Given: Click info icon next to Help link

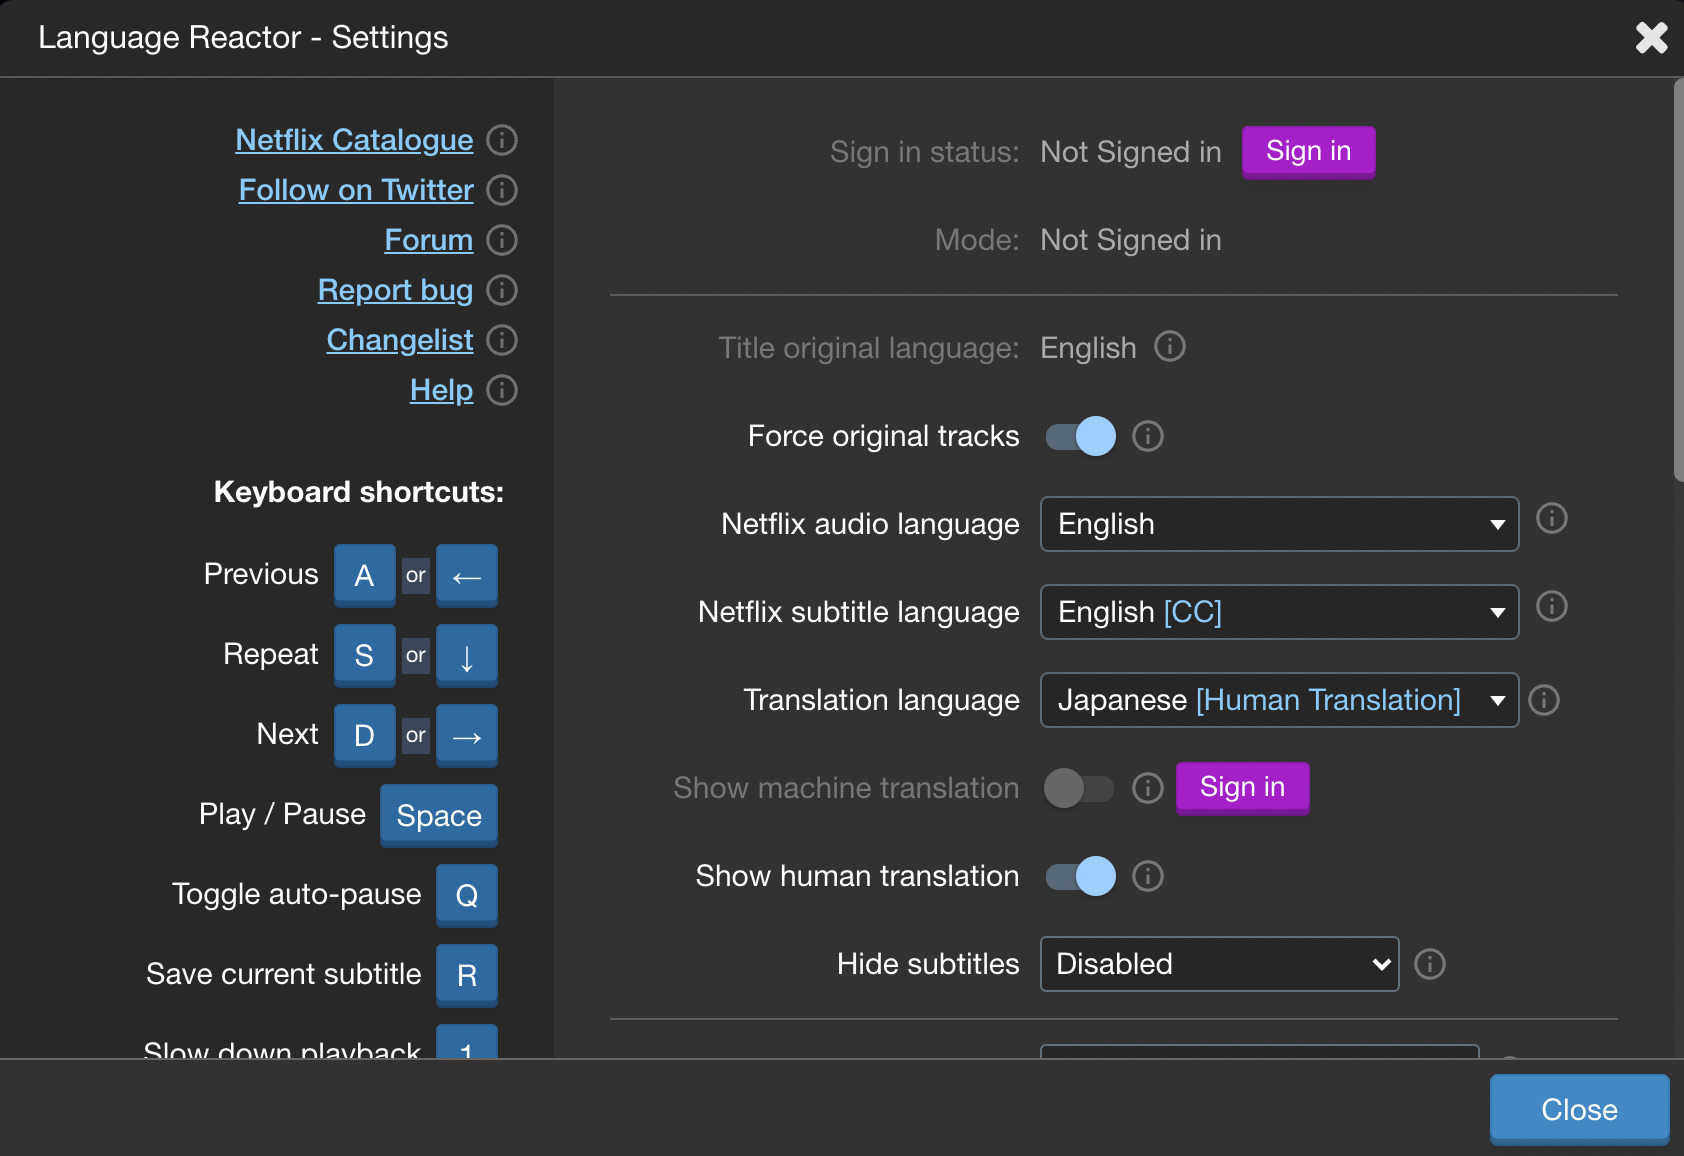Looking at the screenshot, I should pos(502,390).
